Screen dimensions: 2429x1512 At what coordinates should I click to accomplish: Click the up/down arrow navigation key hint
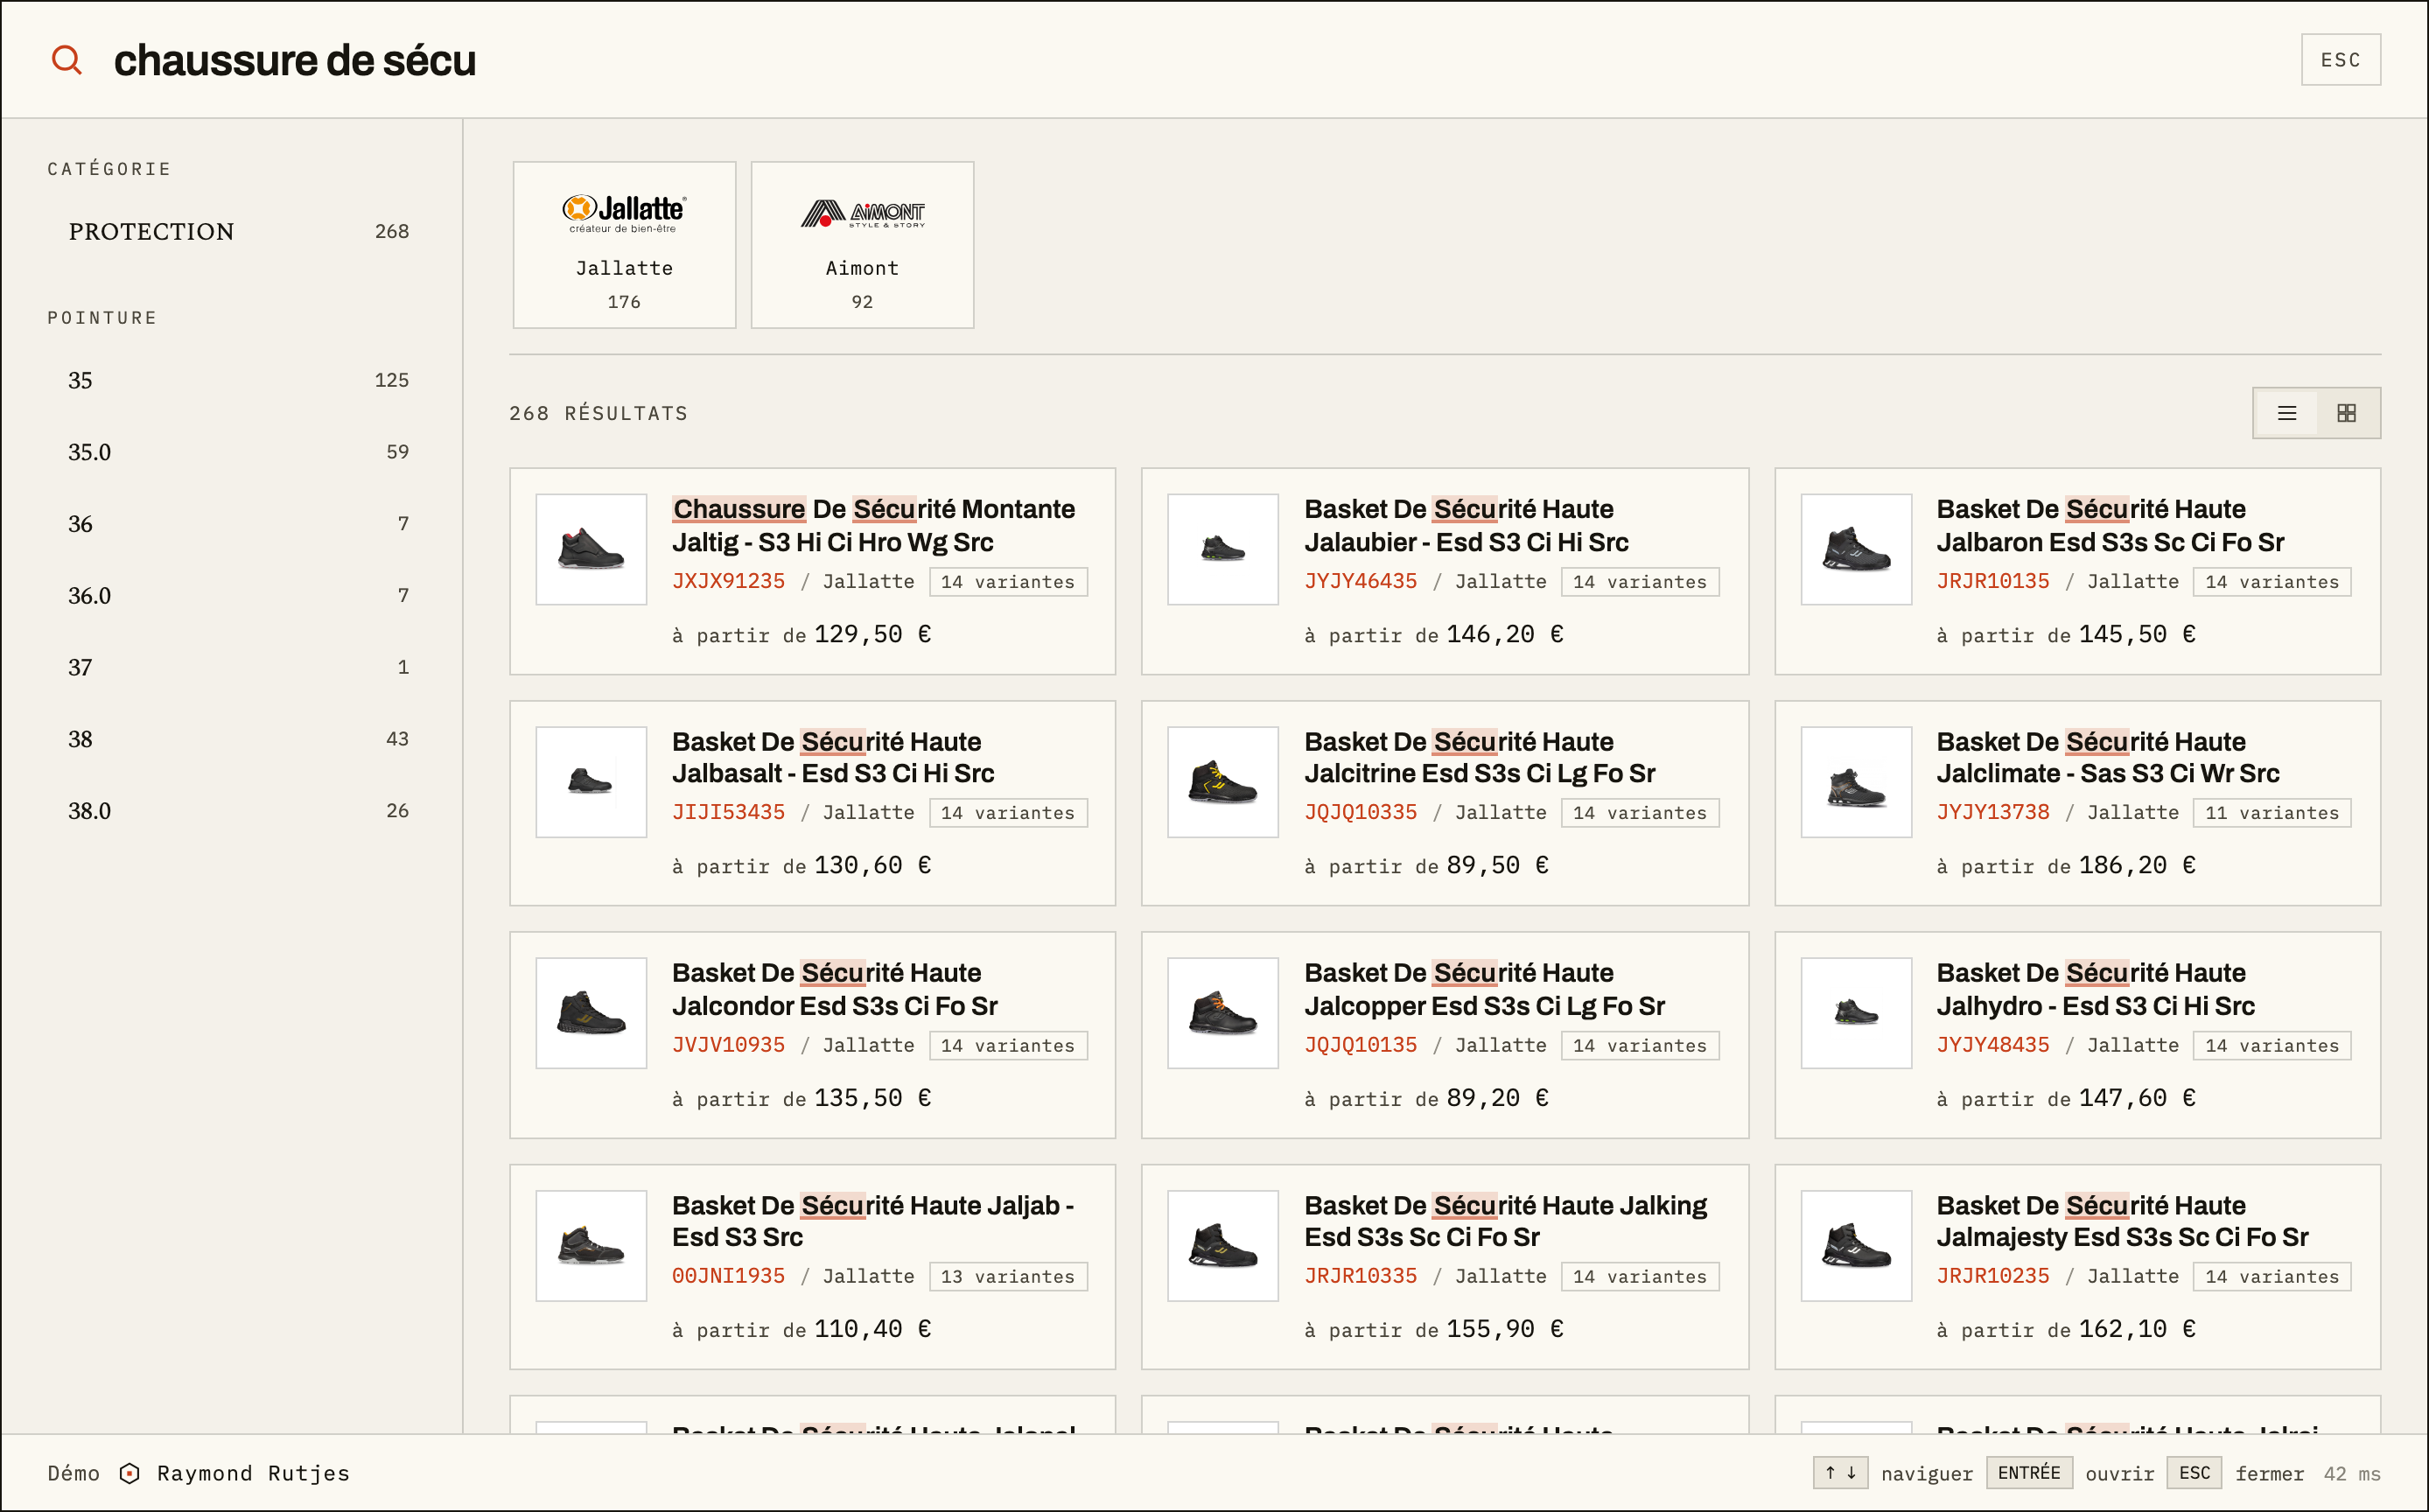coord(1840,1473)
